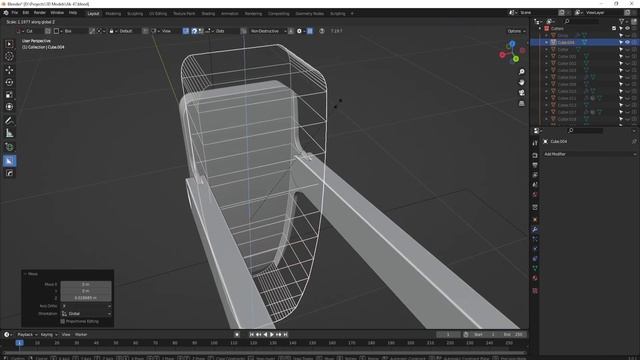
Task: Toggle the first blue highlighted header button
Action: coord(186,31)
